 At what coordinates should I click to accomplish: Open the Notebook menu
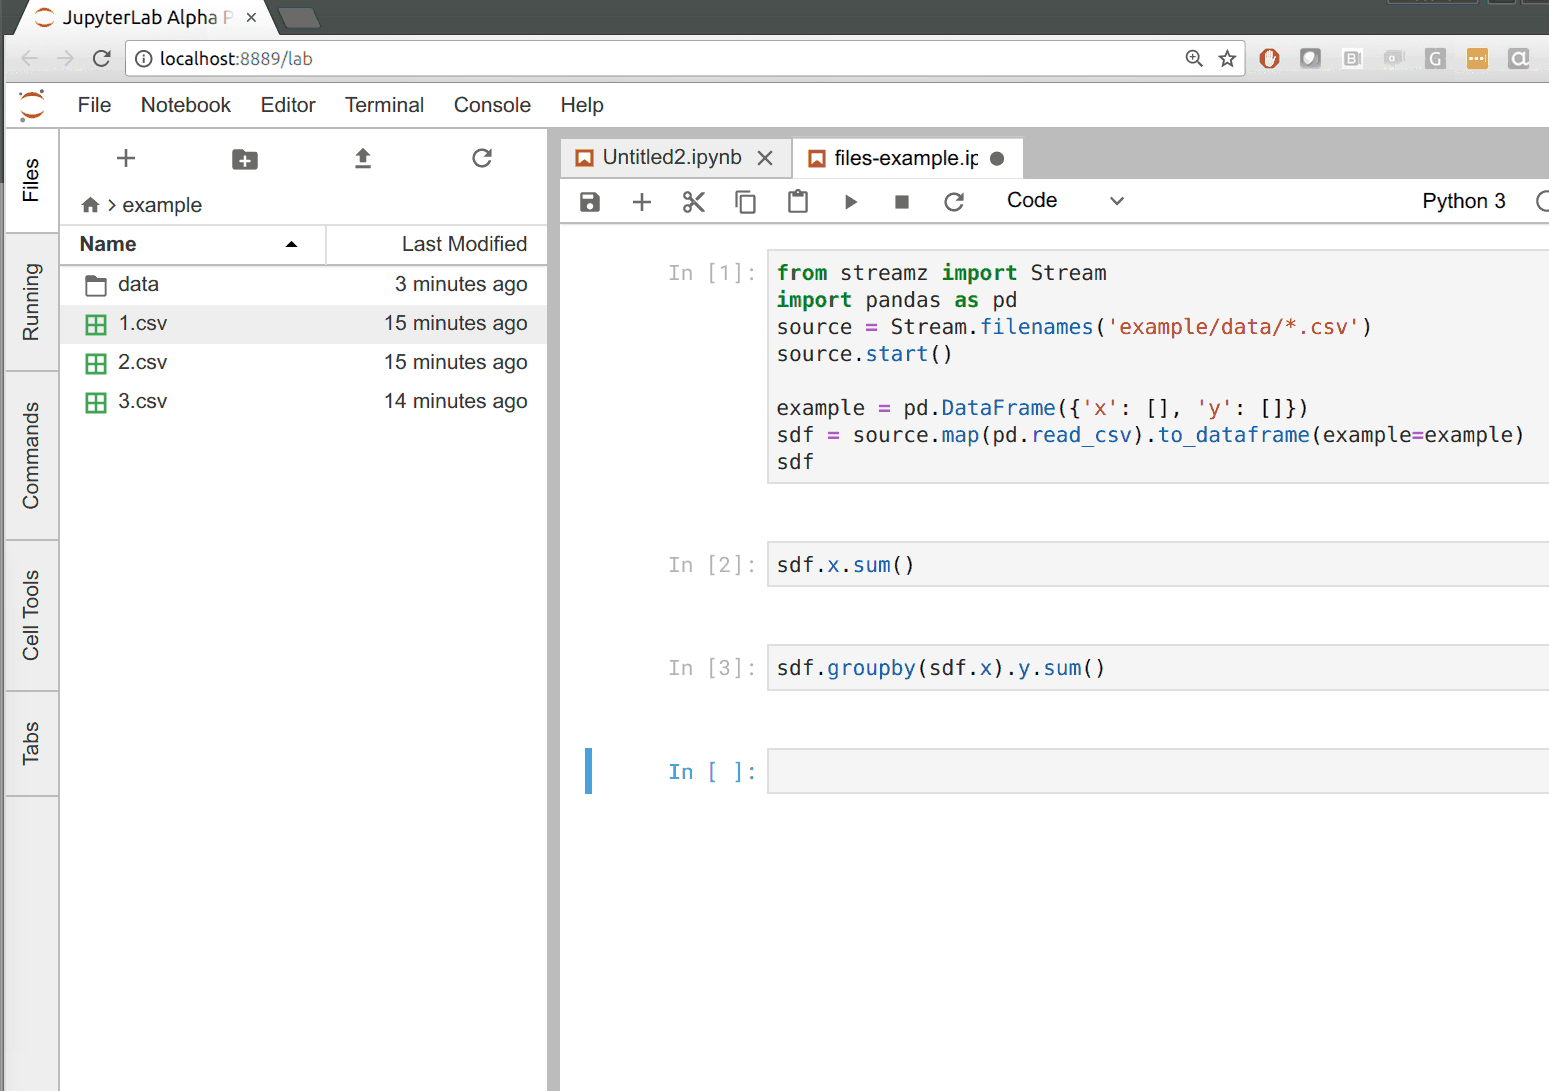click(185, 105)
